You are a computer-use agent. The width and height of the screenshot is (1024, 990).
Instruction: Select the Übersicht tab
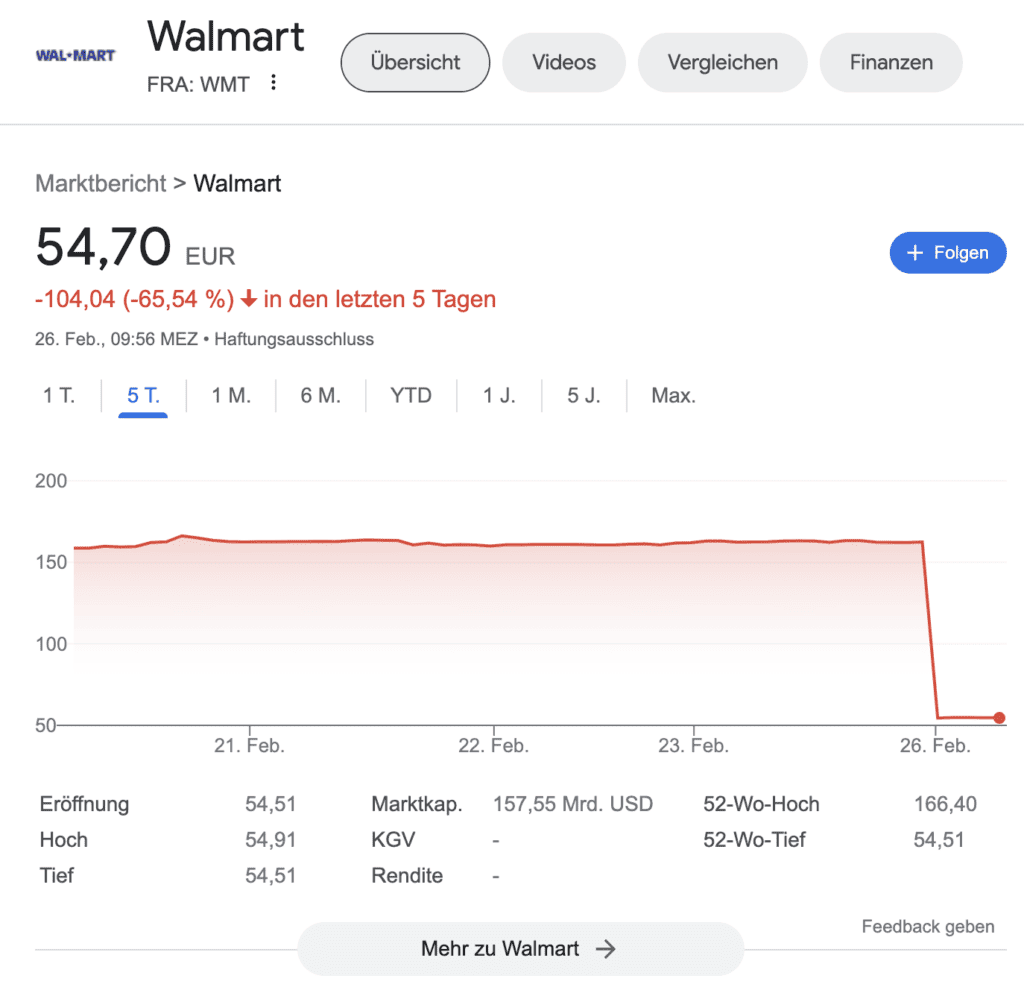click(x=414, y=62)
